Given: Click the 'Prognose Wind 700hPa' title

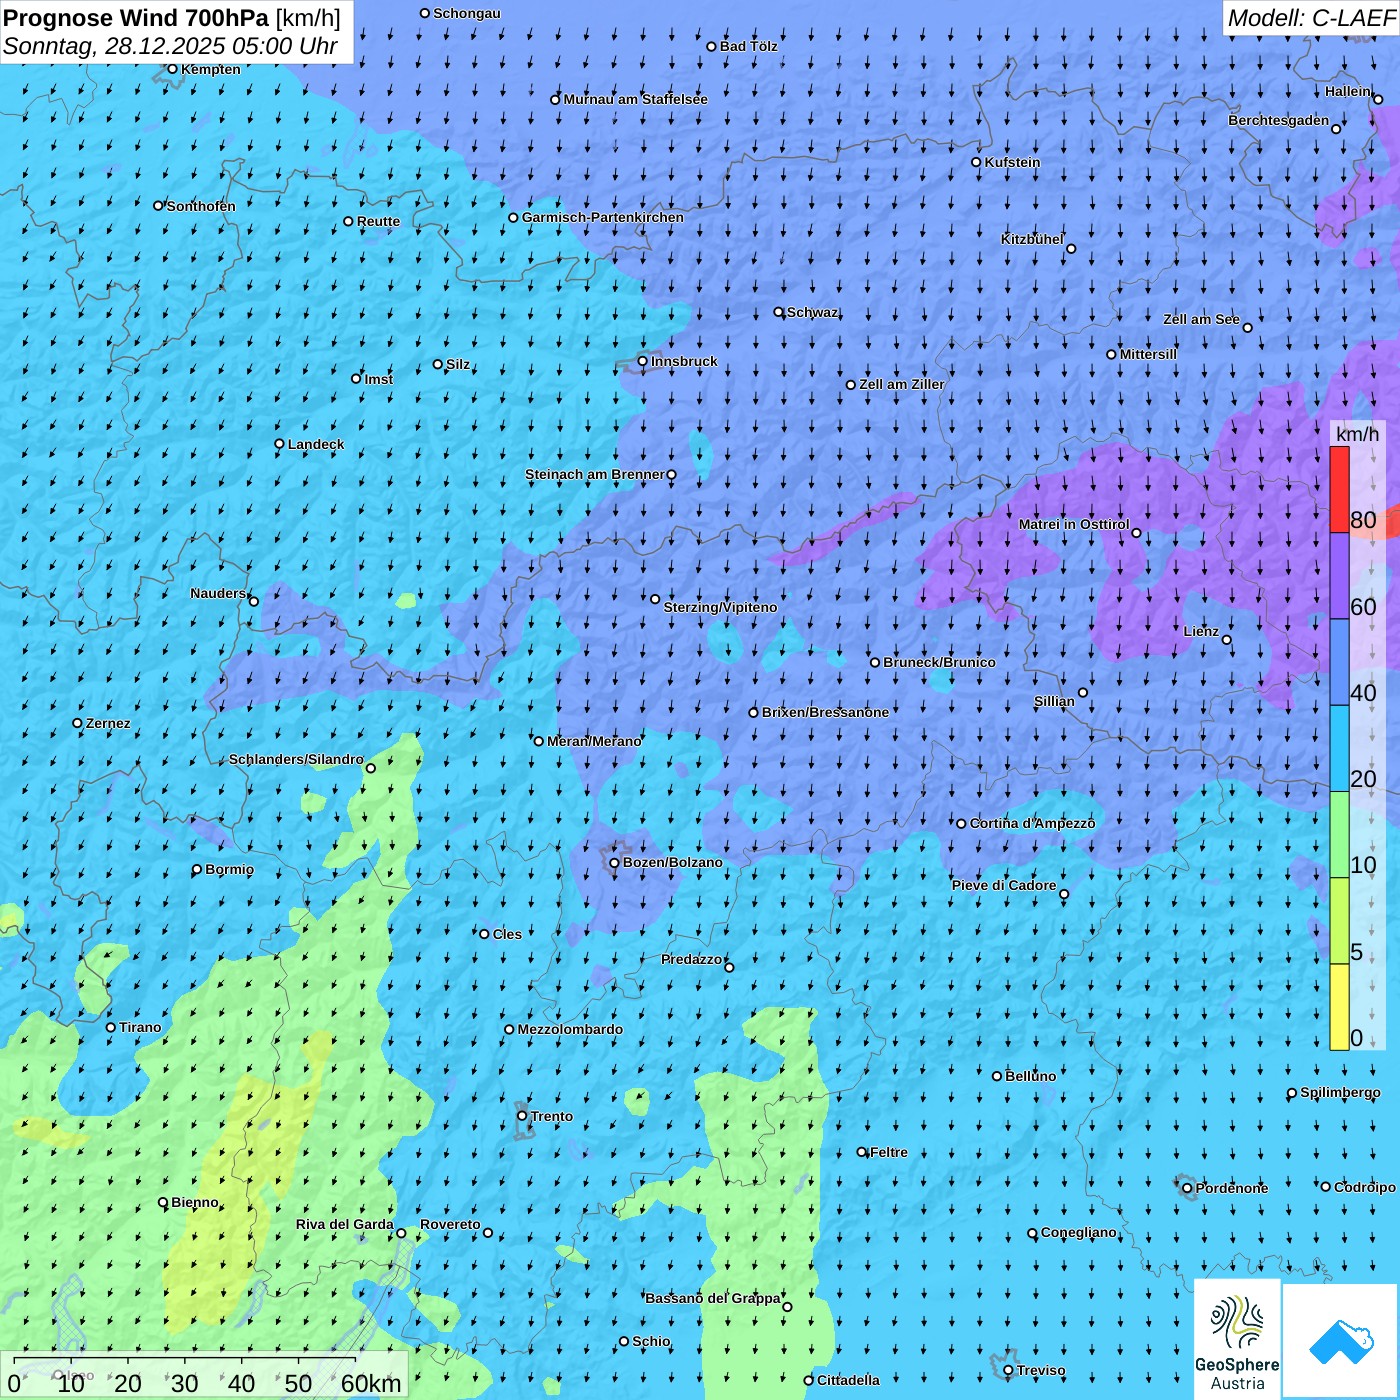Looking at the screenshot, I should point(136,18).
